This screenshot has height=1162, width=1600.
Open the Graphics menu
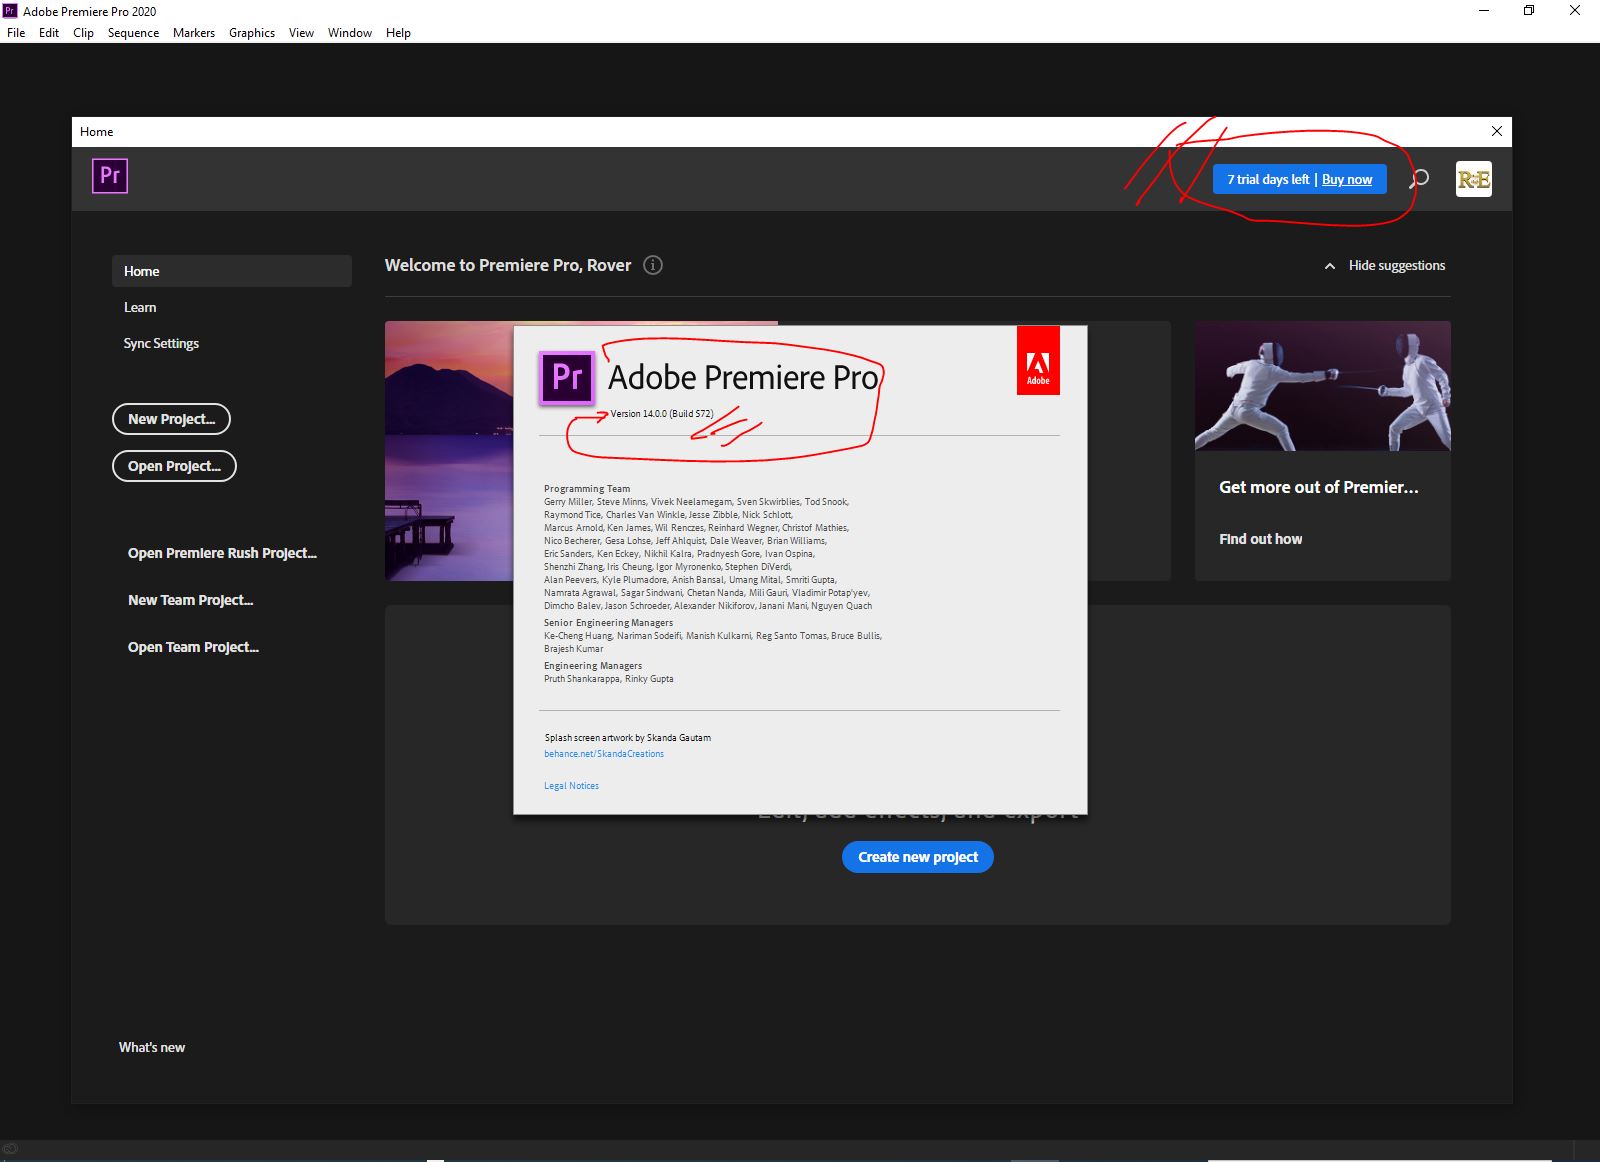252,33
